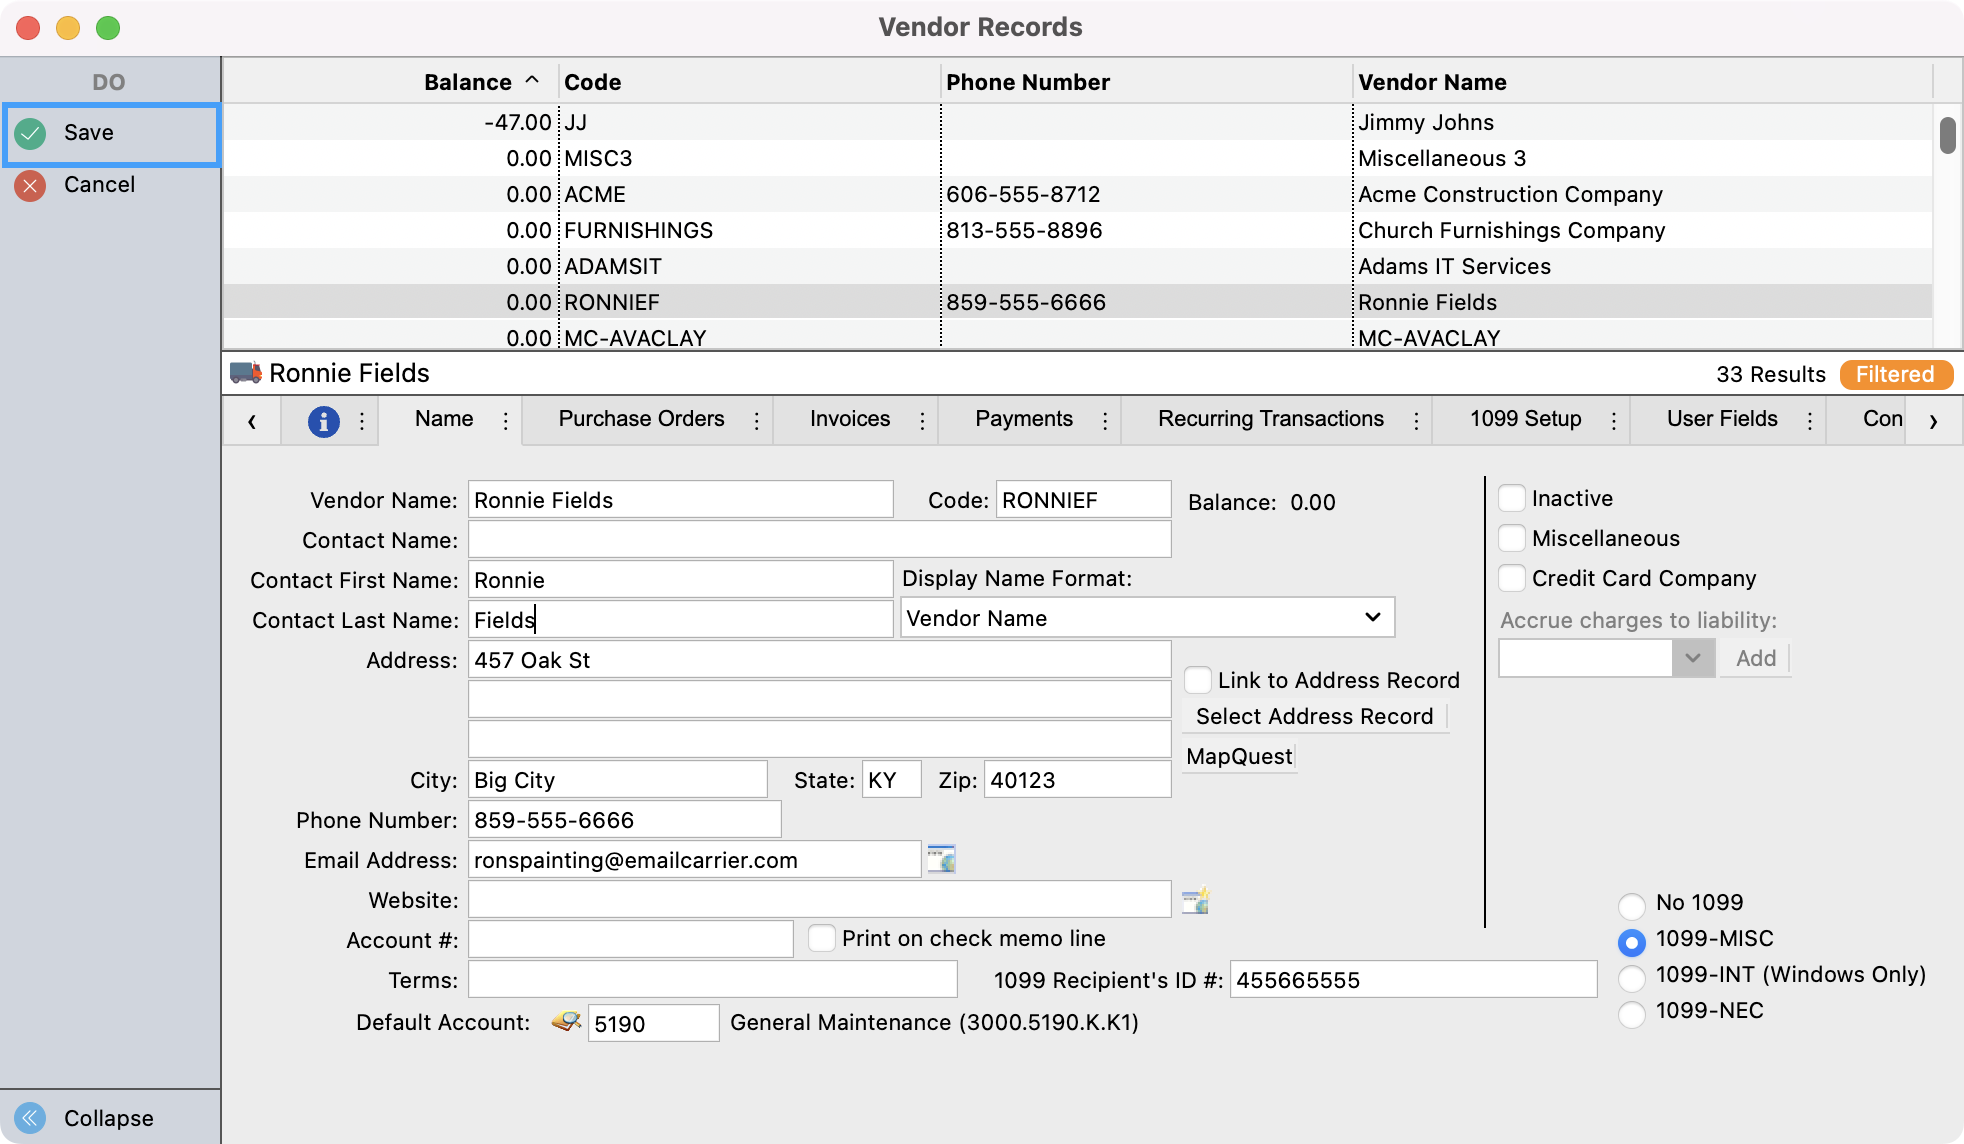The width and height of the screenshot is (1964, 1144).
Task: Click the MapQuest button
Action: click(x=1239, y=757)
